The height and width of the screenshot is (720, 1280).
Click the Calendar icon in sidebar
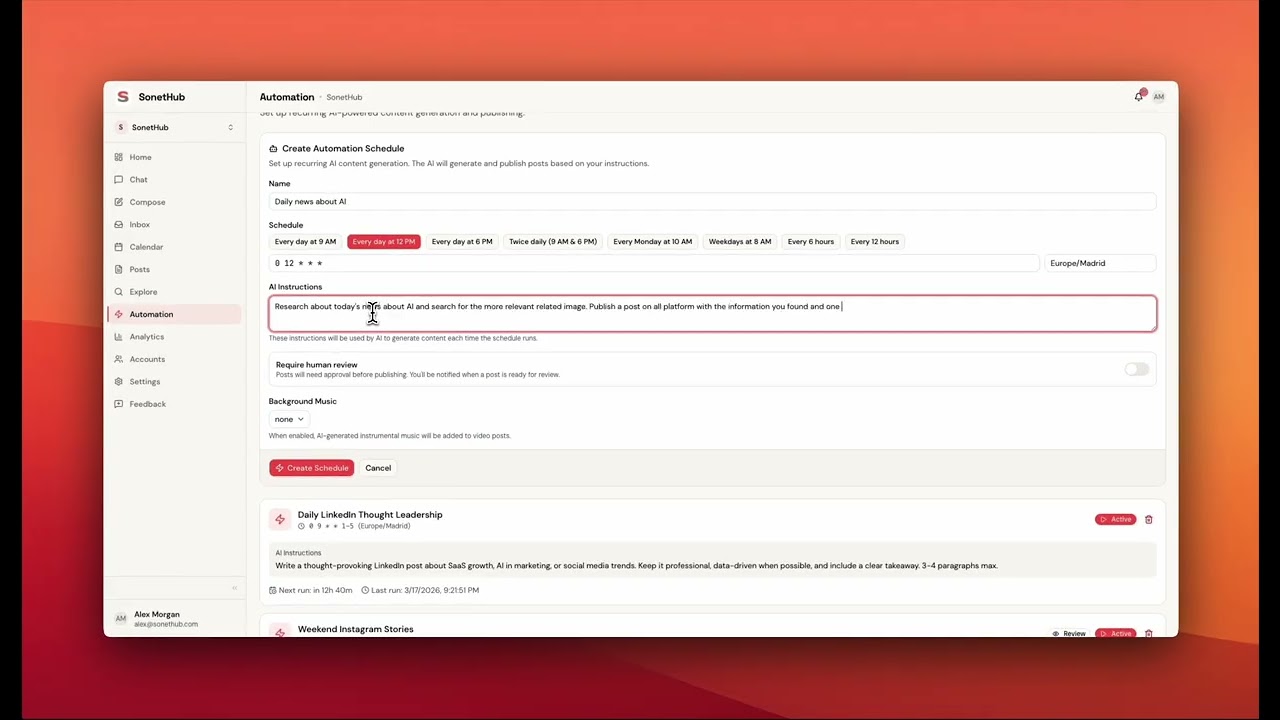tap(119, 247)
